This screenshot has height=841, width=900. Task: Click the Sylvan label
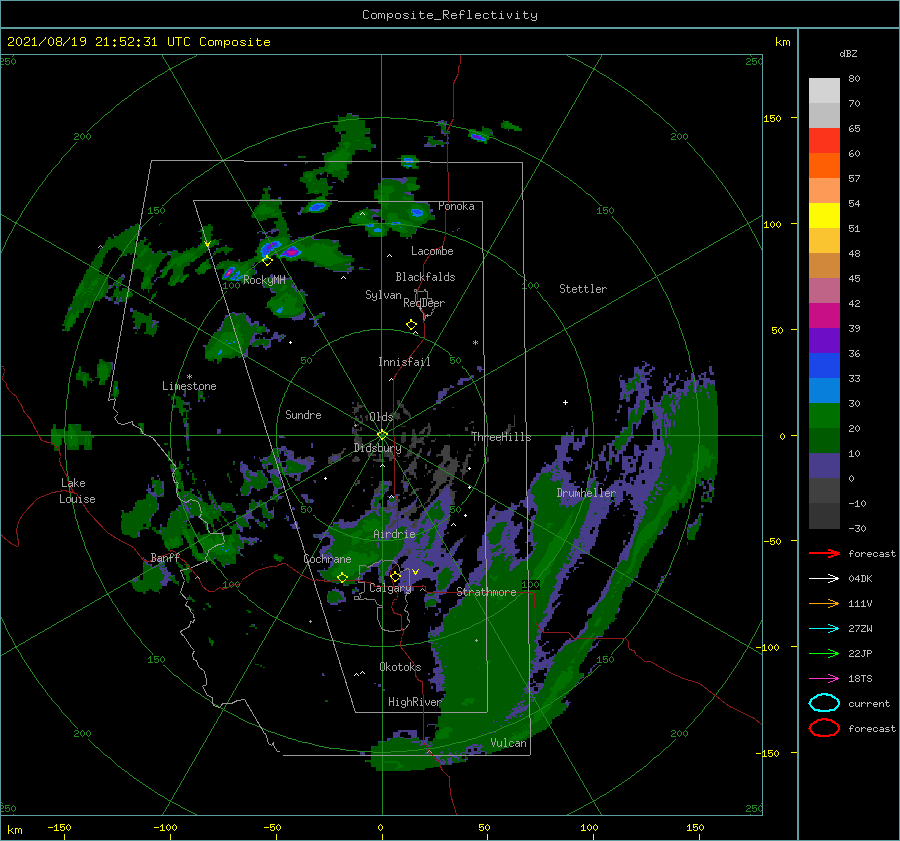[x=383, y=295]
